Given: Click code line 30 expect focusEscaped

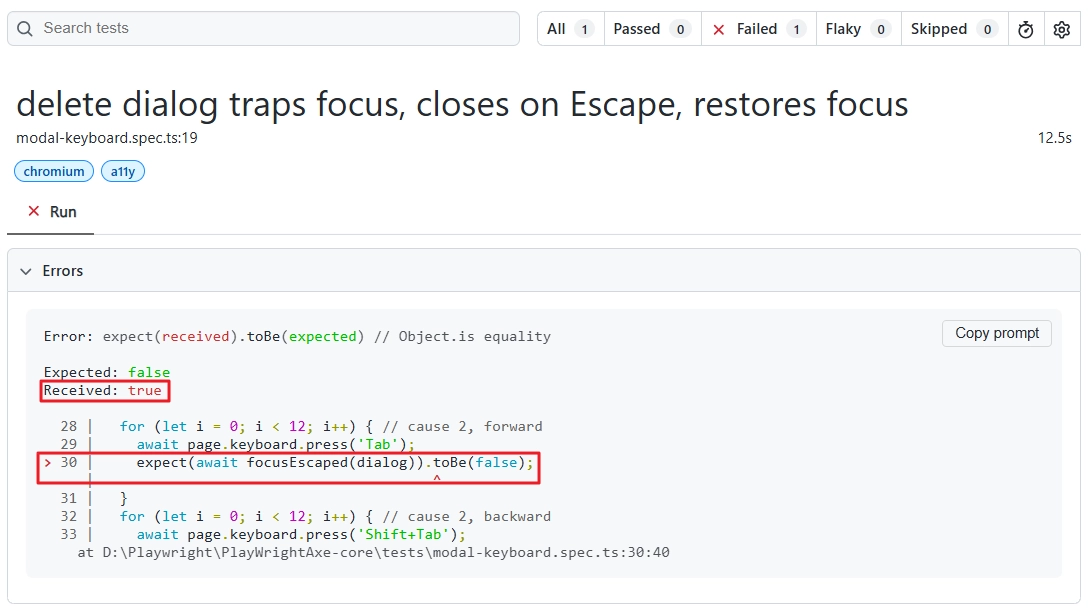Looking at the screenshot, I should [335, 463].
